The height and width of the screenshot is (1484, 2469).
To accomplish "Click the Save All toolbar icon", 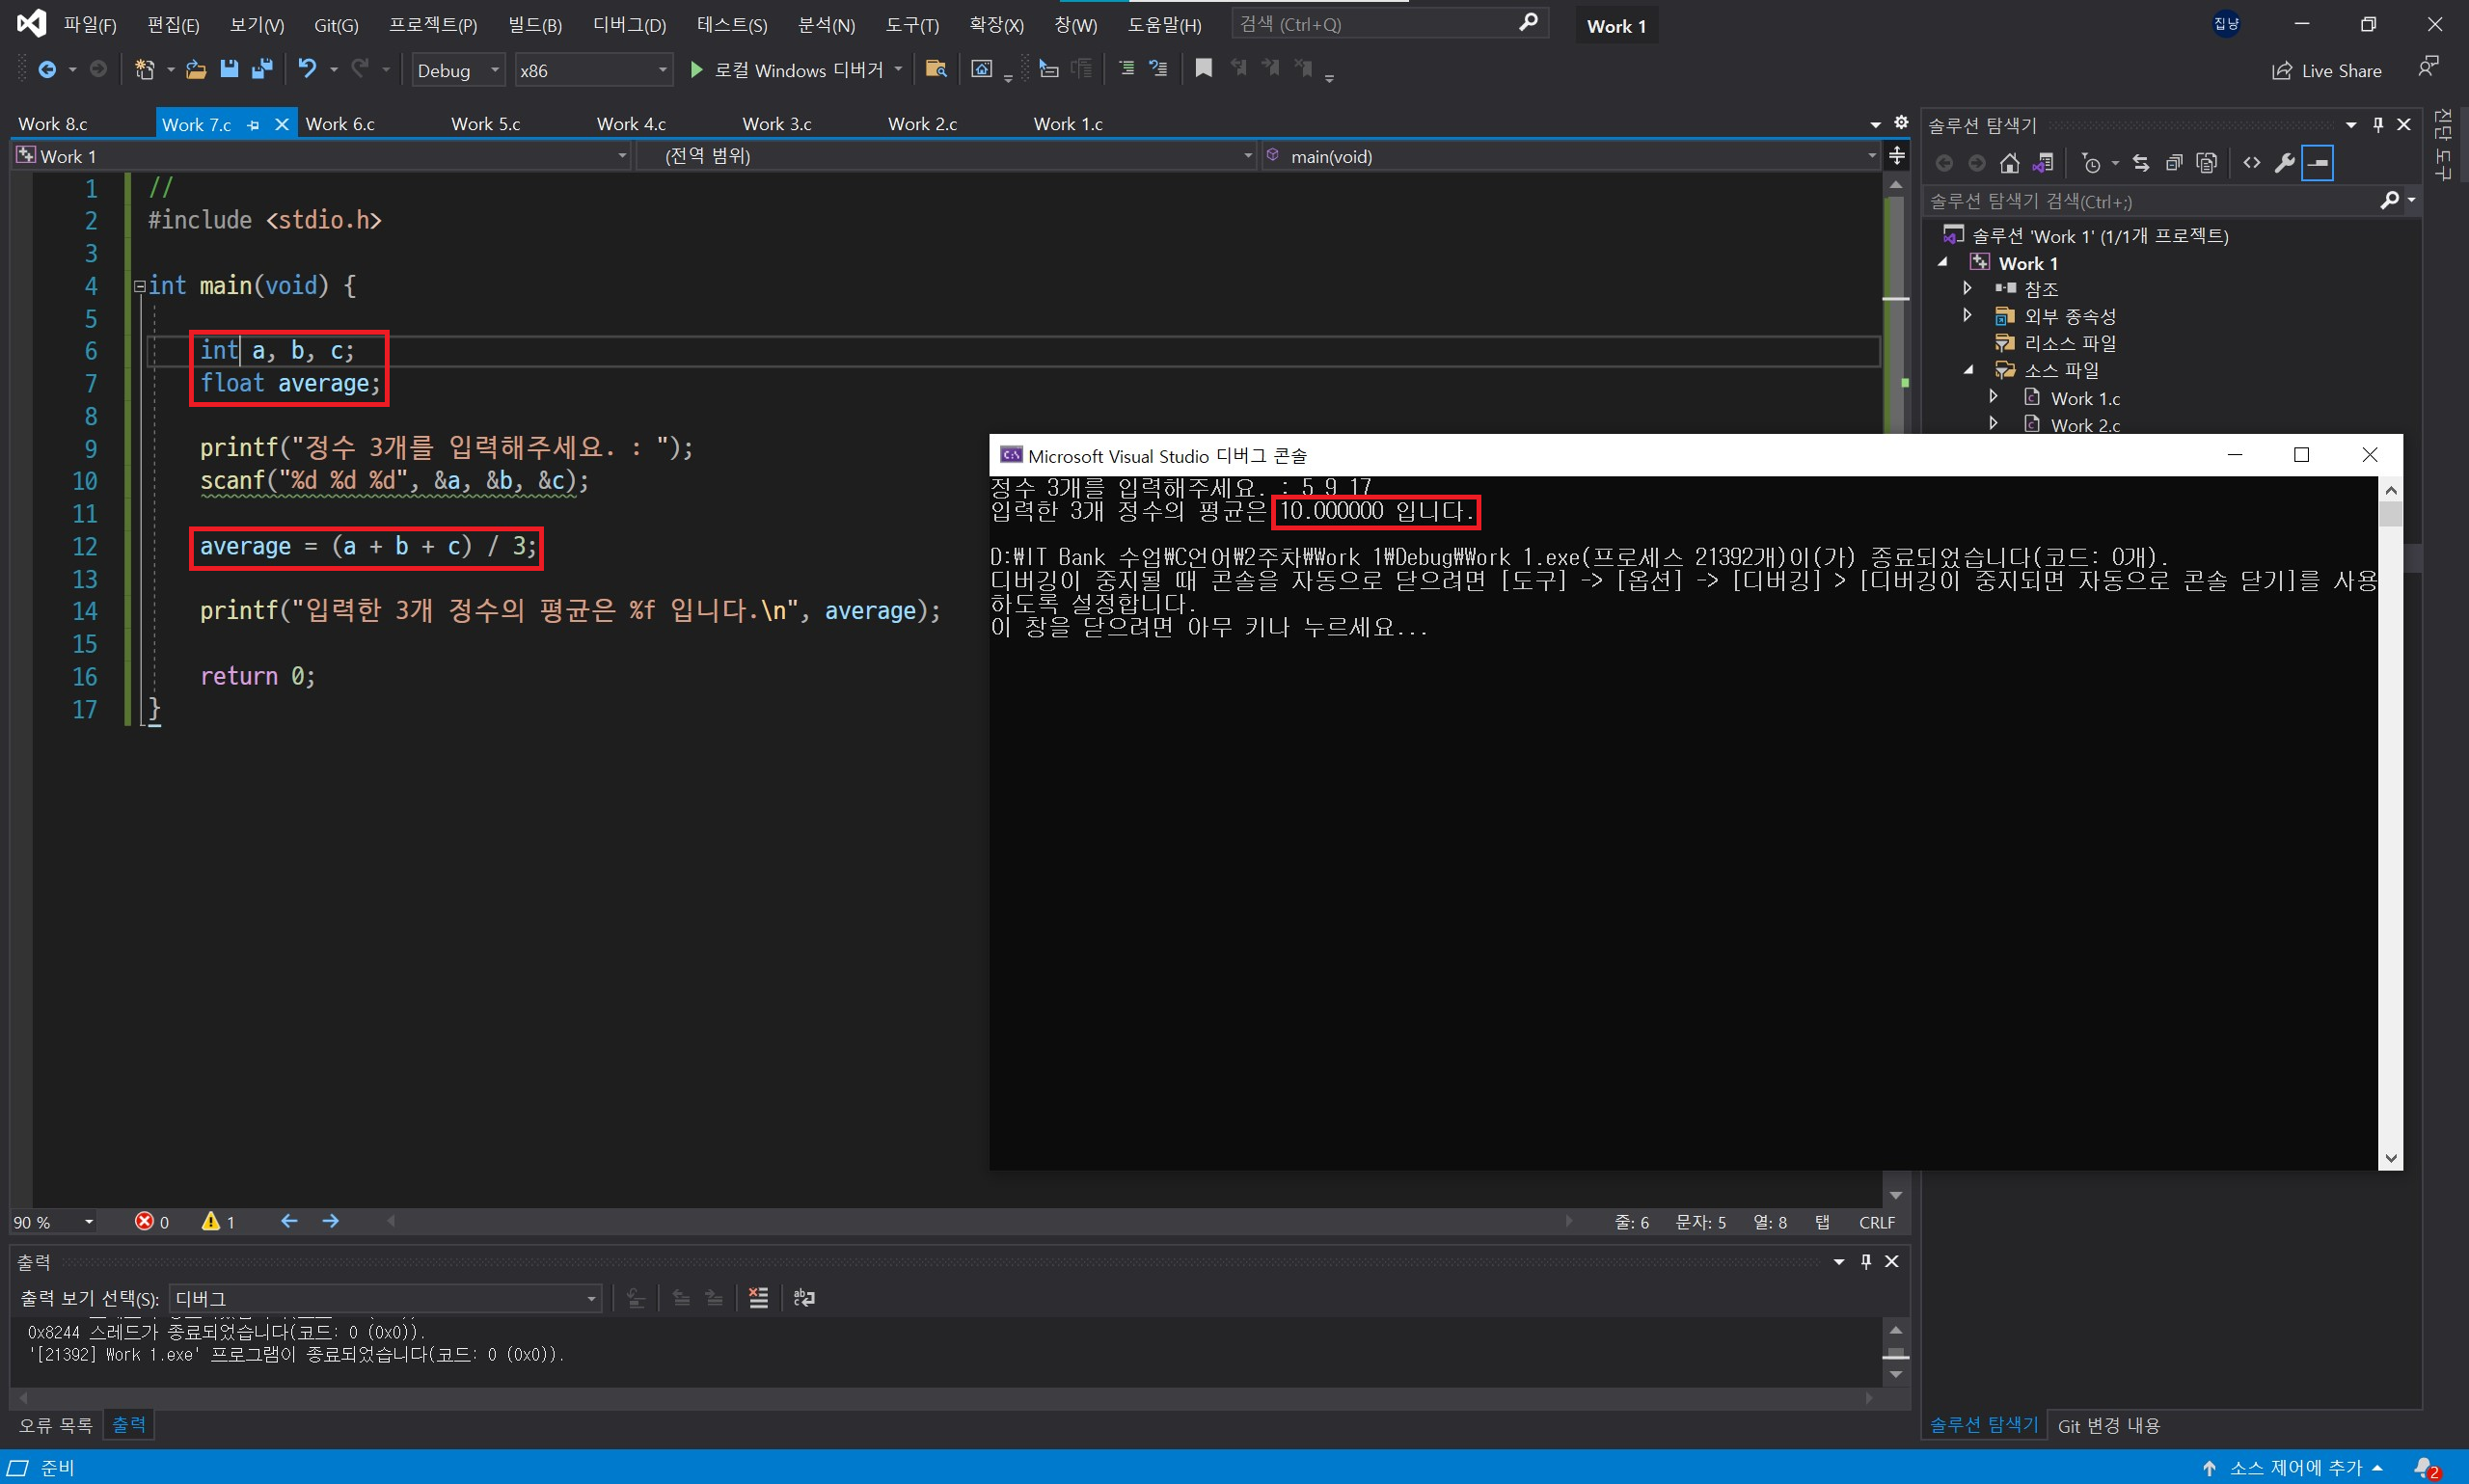I will (x=262, y=69).
